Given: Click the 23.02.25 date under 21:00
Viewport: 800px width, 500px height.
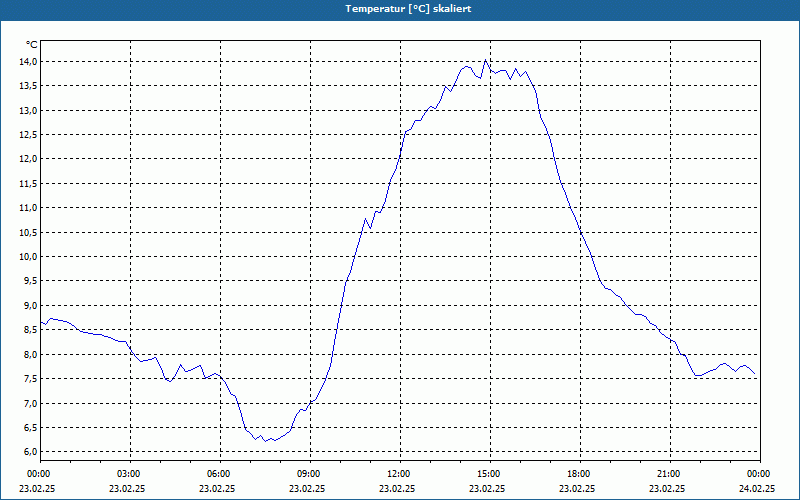Looking at the screenshot, I should (667, 488).
